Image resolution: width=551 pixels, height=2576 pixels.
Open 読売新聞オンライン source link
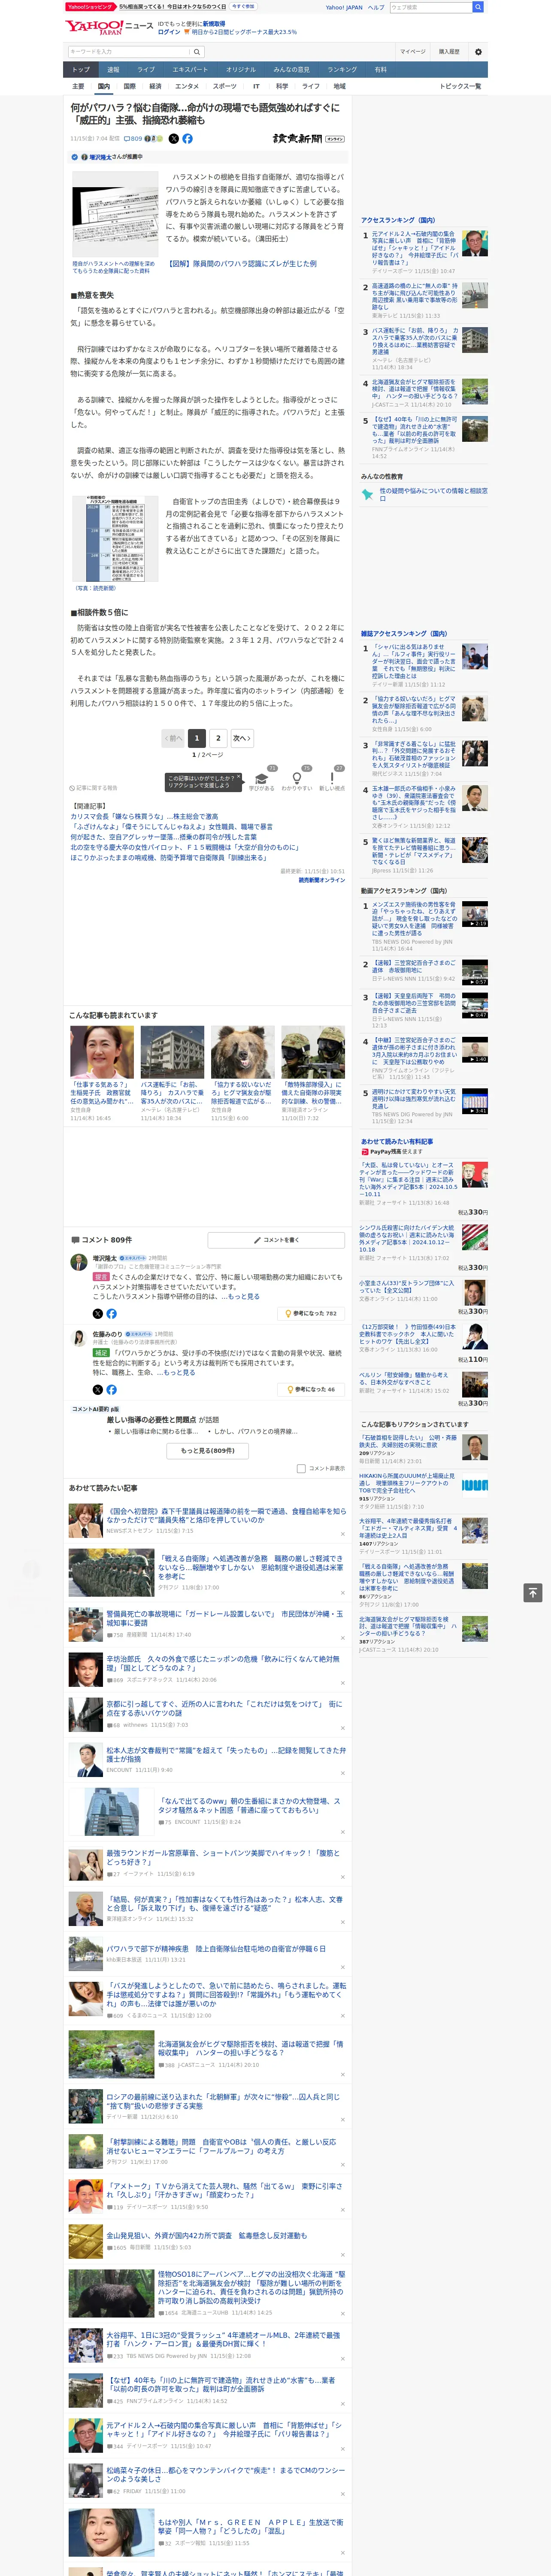321,880
